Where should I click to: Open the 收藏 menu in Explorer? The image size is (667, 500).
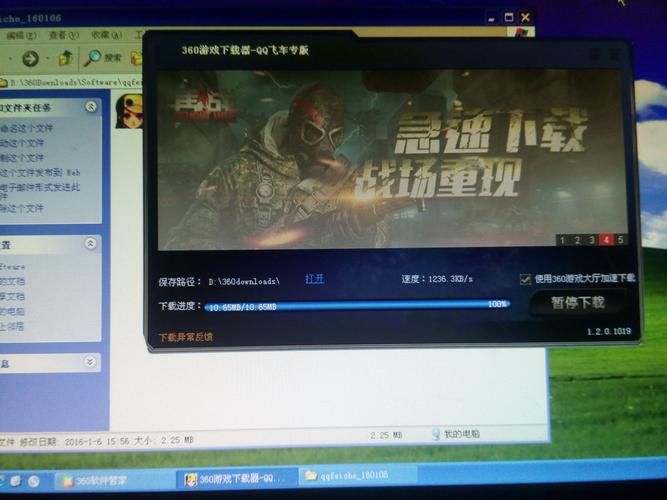[x=106, y=35]
